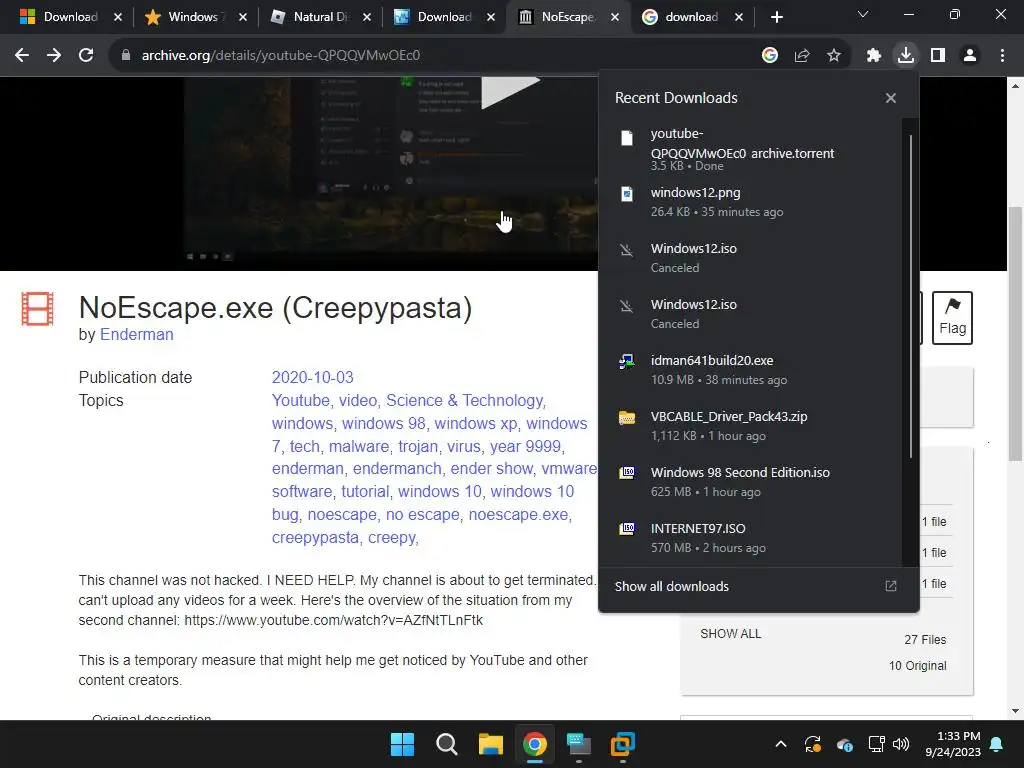The height and width of the screenshot is (768, 1024).
Task: Open the downloads page external link icon
Action: point(891,586)
